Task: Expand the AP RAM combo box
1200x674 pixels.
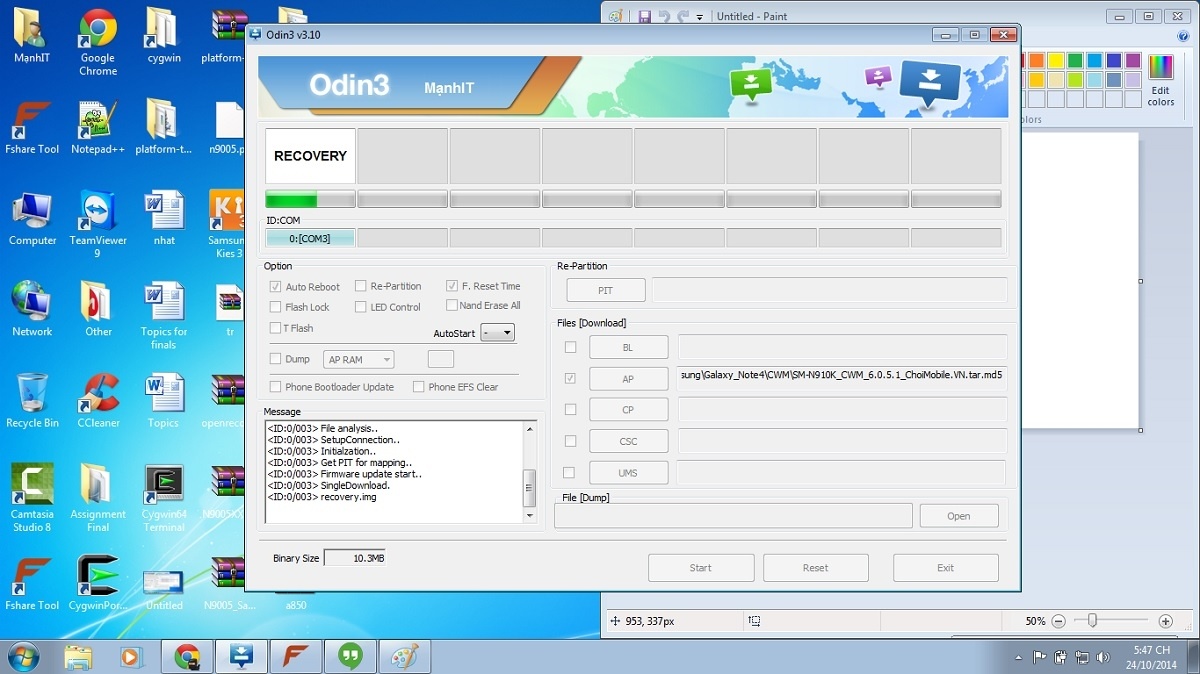Action: 359,359
